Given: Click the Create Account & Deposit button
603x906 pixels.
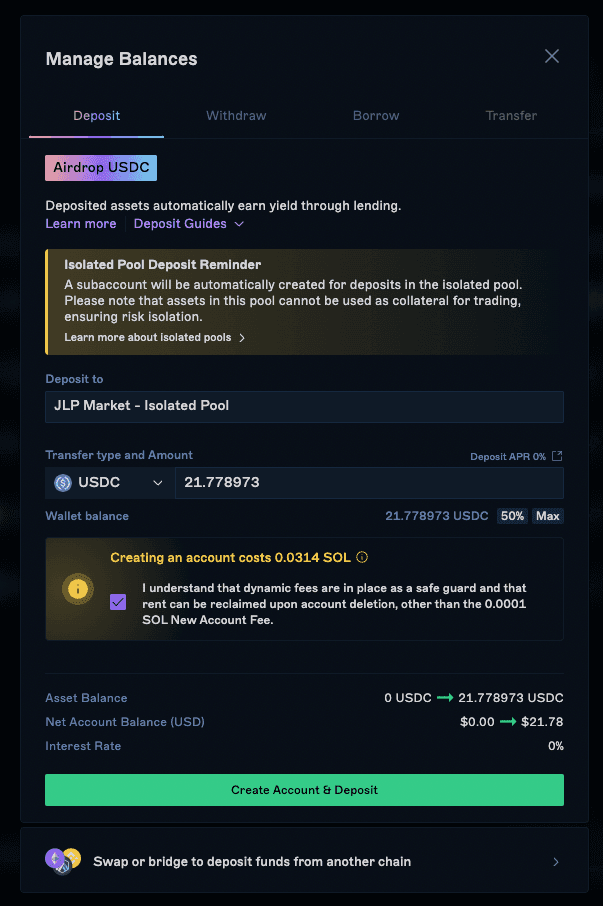Looking at the screenshot, I should point(304,789).
